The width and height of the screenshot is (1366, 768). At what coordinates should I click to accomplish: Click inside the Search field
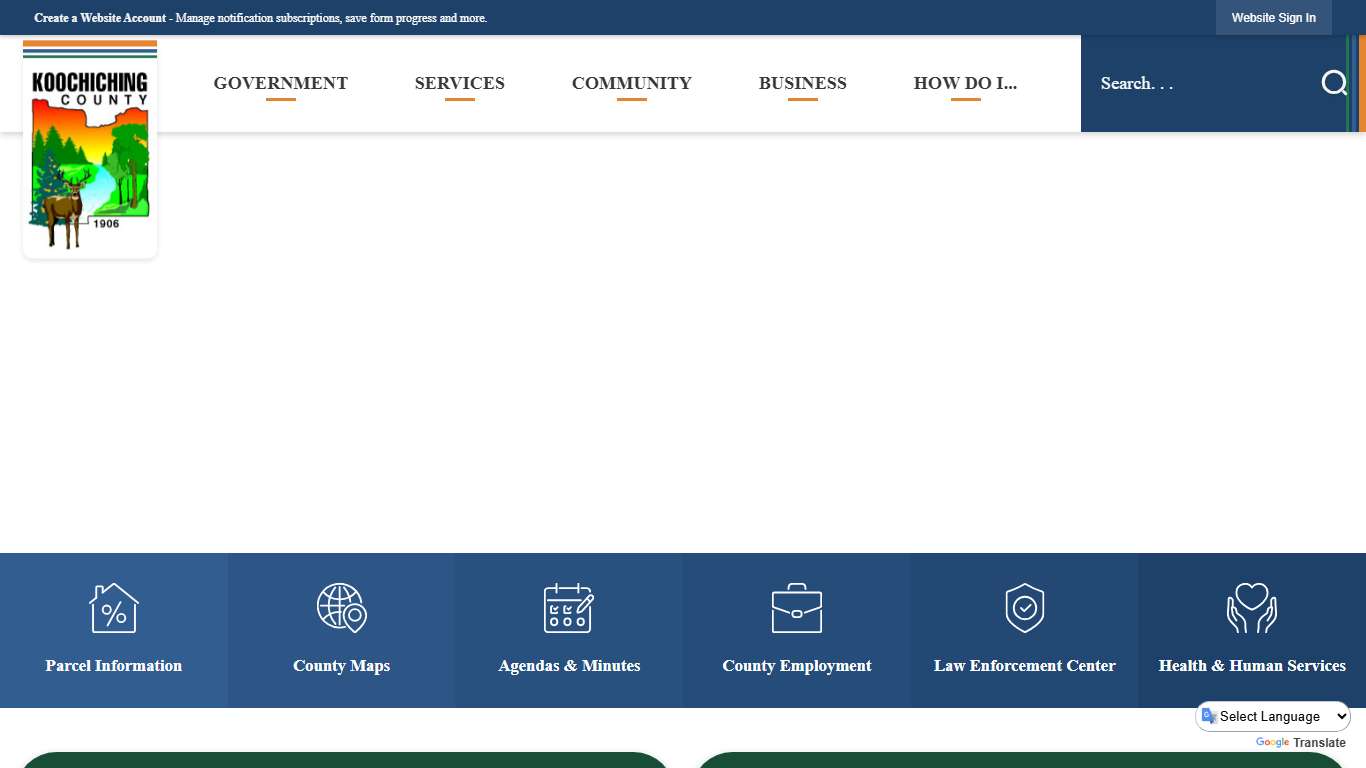[1180, 83]
